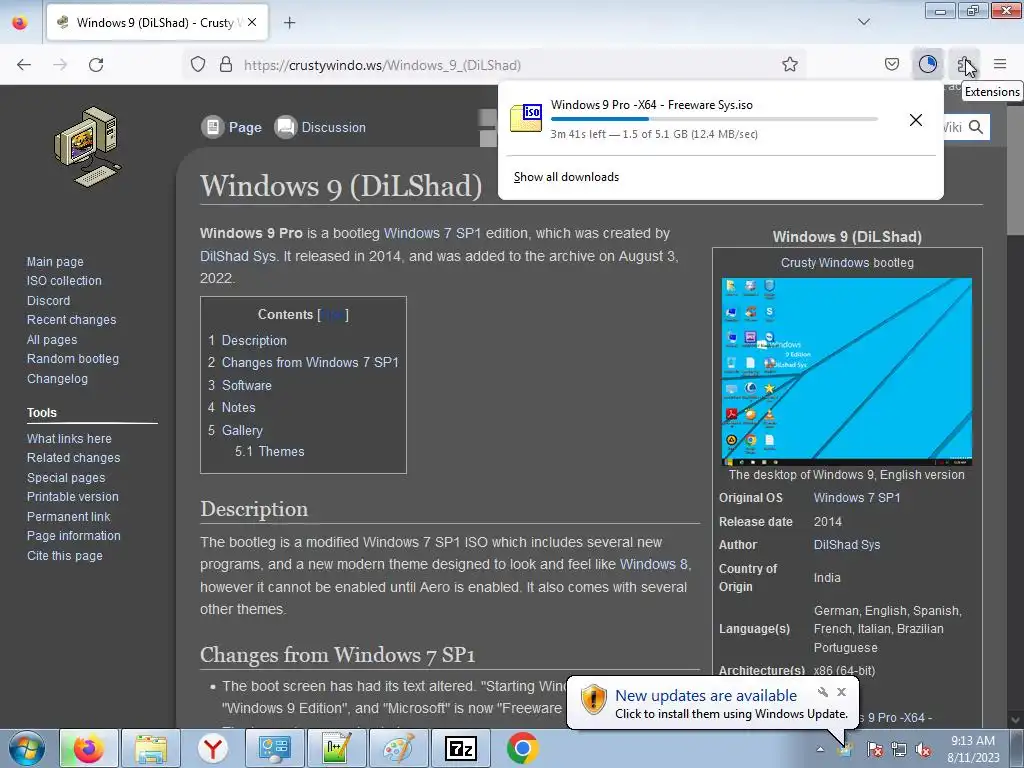Screen dimensions: 1024x768
Task: Jump to contents item 5.1 Themes
Action: point(270,451)
